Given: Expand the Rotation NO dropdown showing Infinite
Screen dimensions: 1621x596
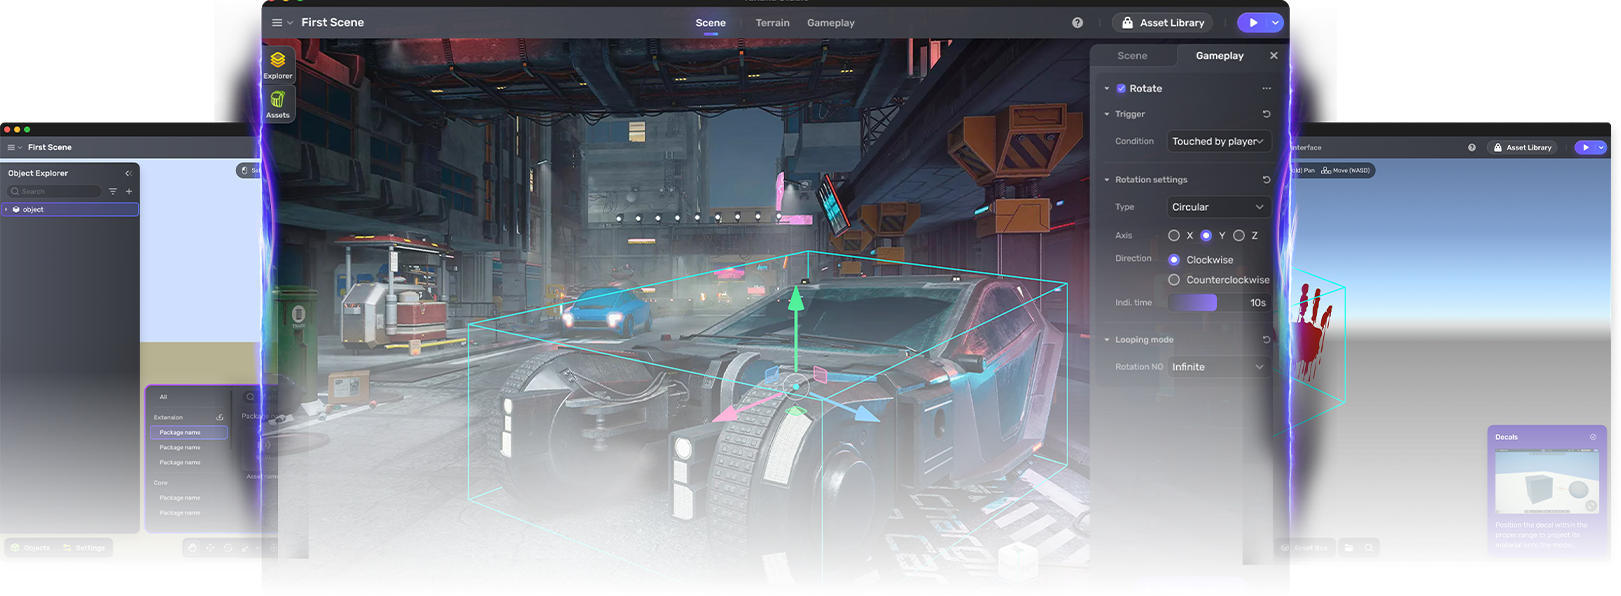Looking at the screenshot, I should pos(1218,367).
